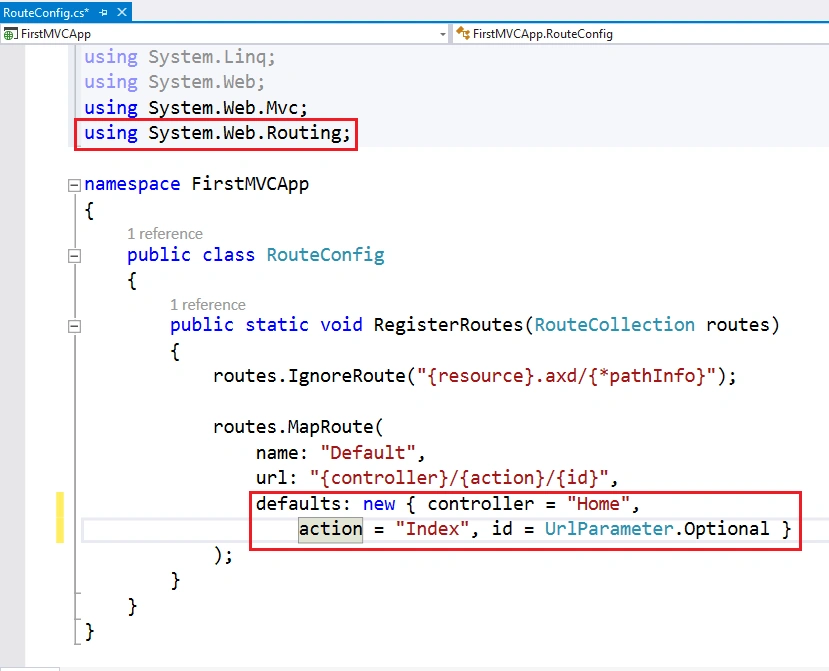Image resolution: width=829 pixels, height=671 pixels.
Task: Open the FirstMVCApp.RouteConfig type dropdown
Action: (640, 34)
